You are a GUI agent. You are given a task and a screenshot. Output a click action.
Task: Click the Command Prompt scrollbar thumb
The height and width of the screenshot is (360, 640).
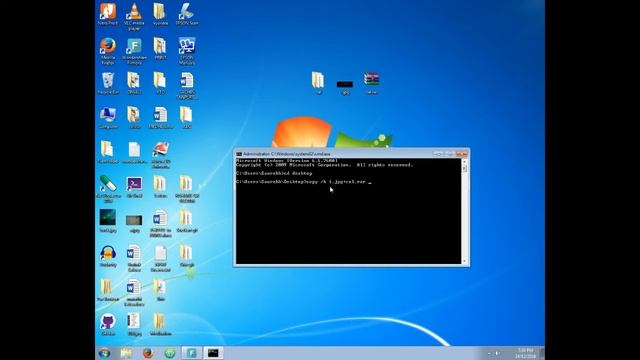click(x=464, y=168)
